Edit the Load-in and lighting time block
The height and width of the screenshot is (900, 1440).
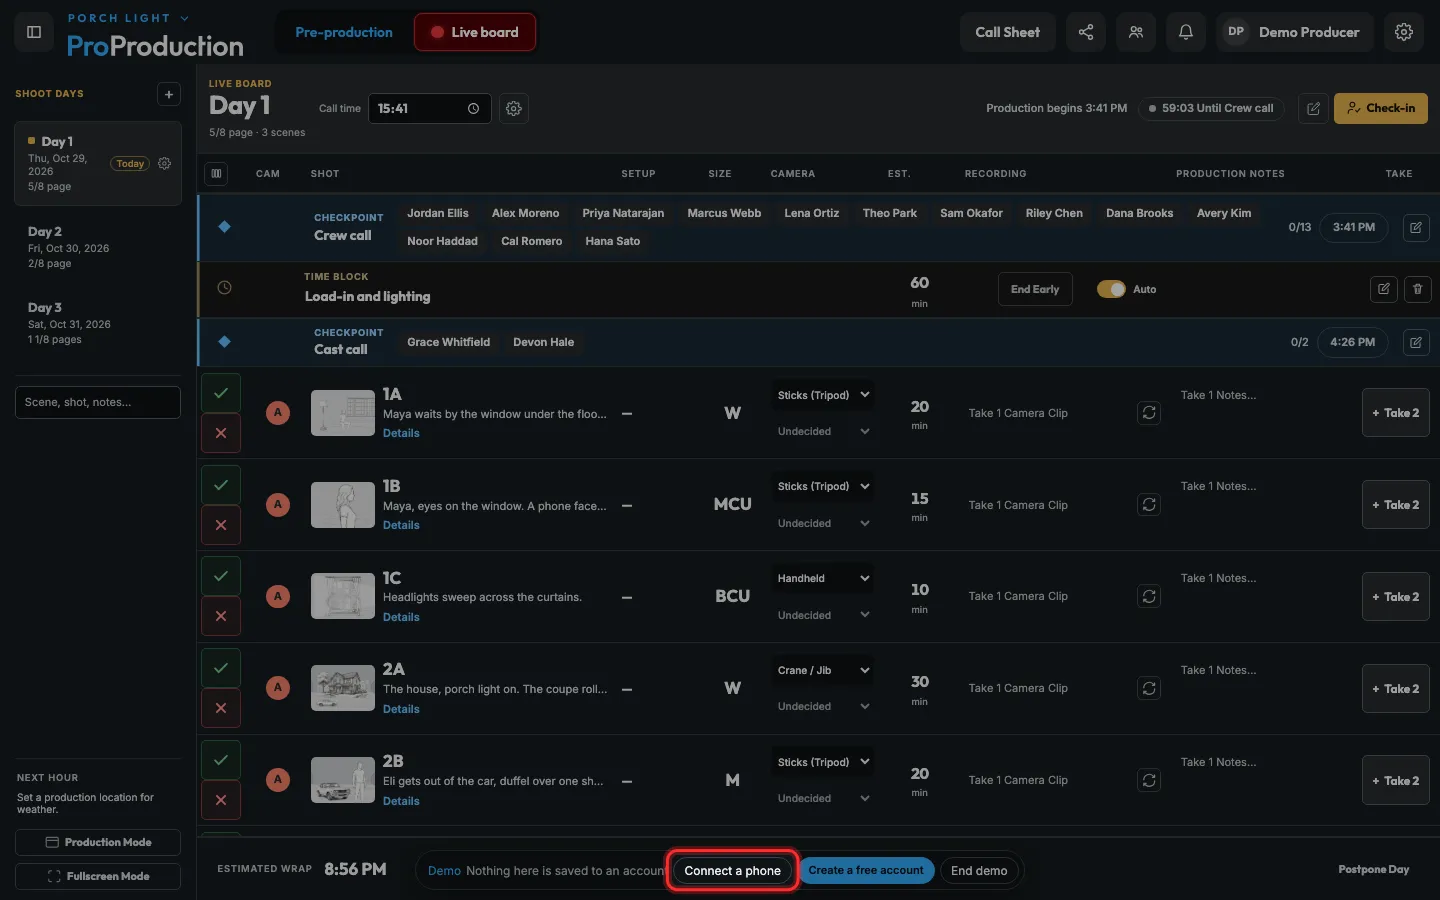[1384, 289]
